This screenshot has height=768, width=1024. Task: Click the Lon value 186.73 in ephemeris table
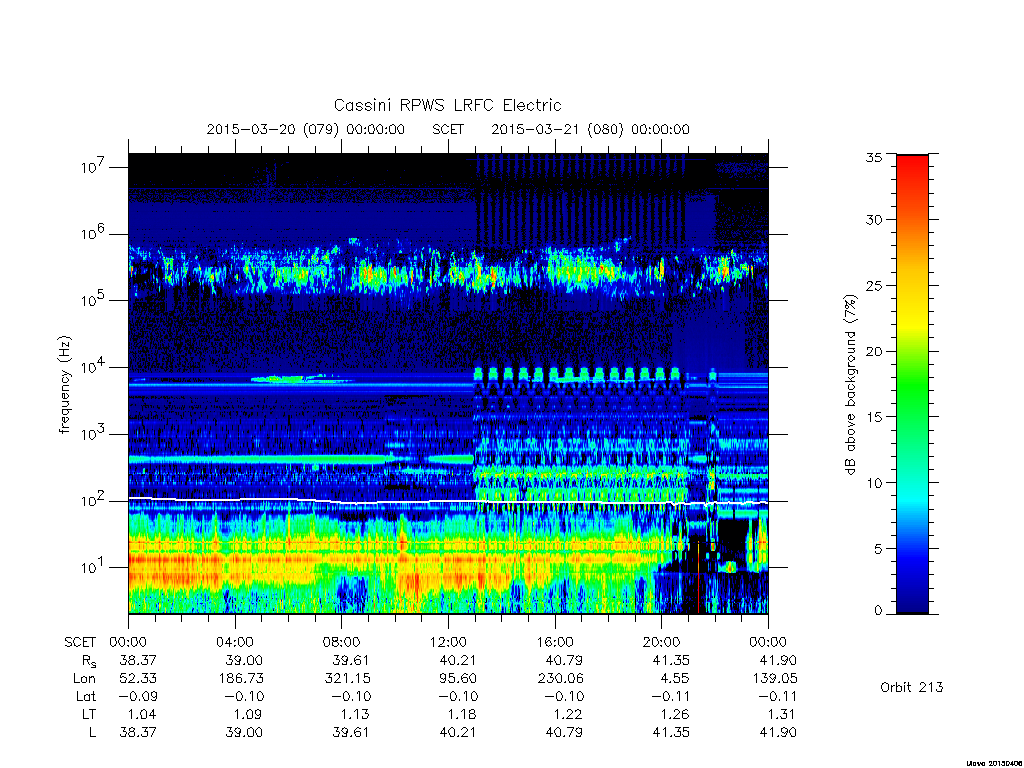240,679
